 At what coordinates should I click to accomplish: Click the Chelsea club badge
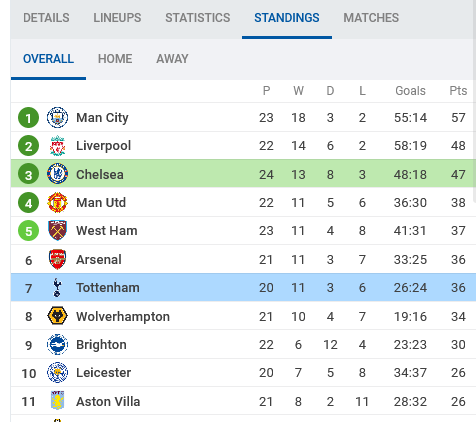tap(57, 174)
